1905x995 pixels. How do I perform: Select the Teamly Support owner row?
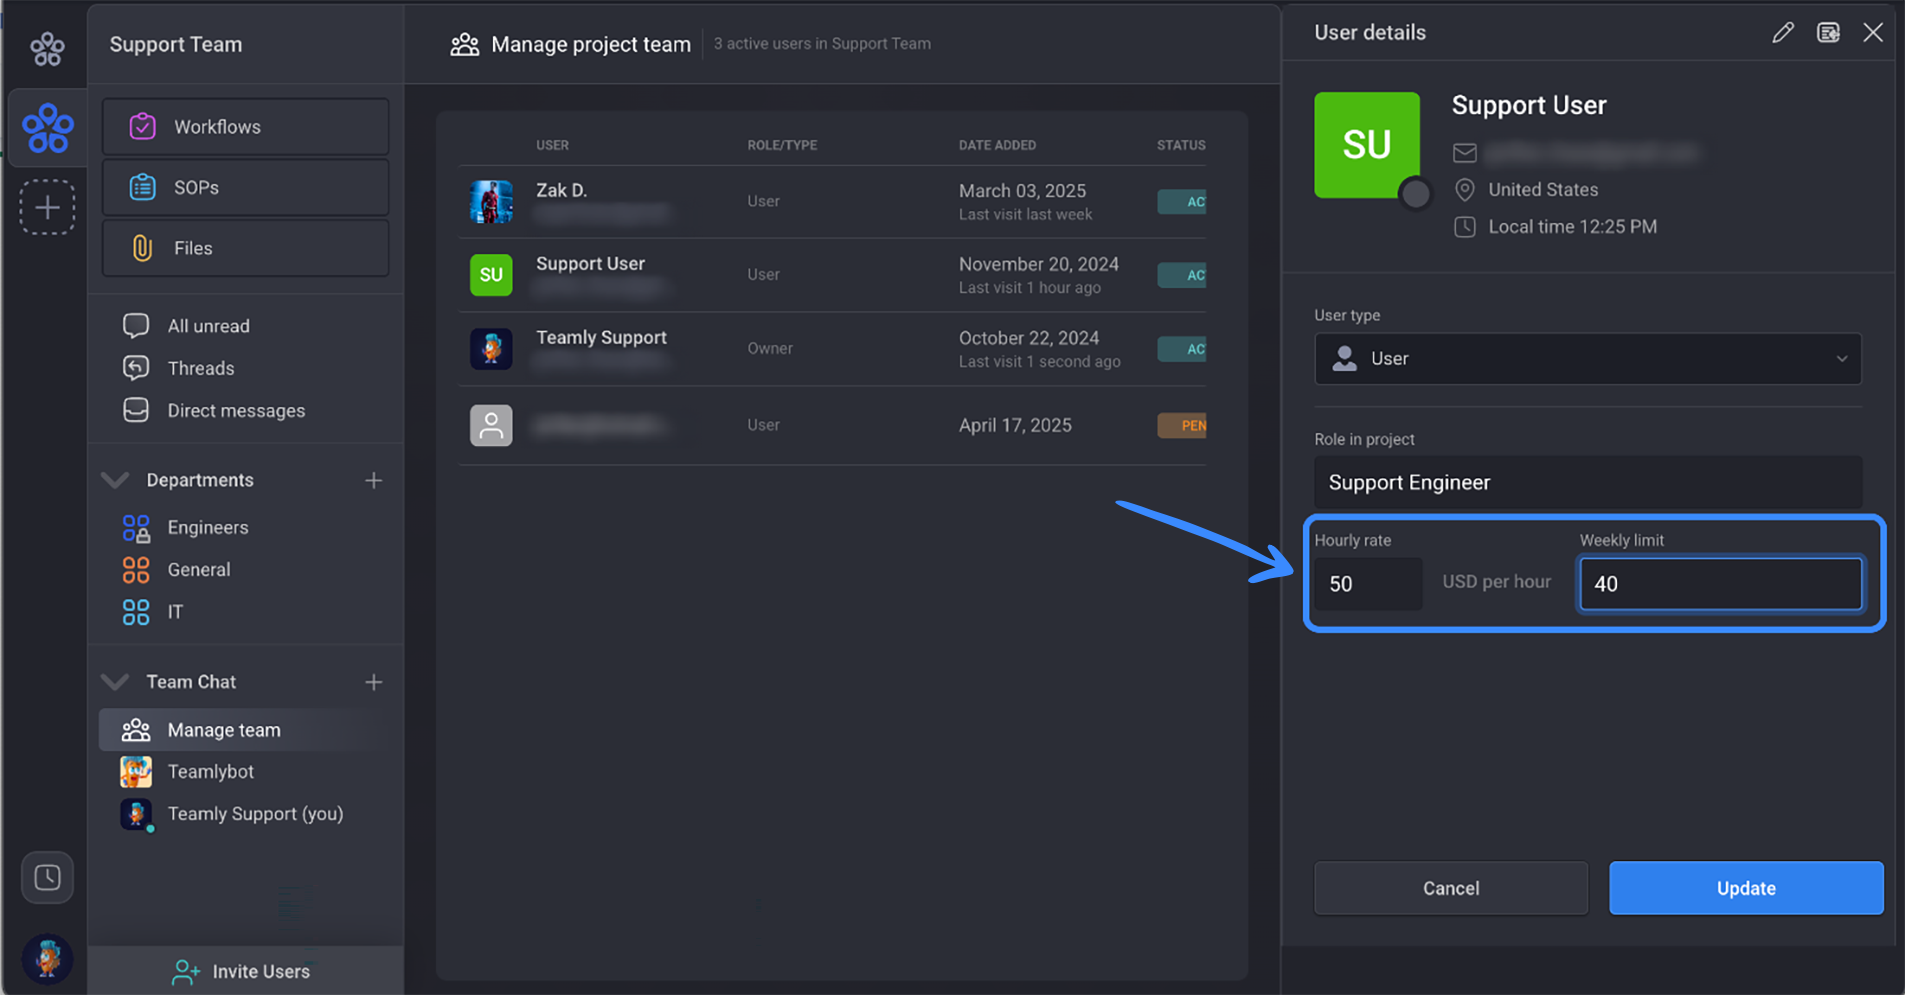click(x=832, y=349)
